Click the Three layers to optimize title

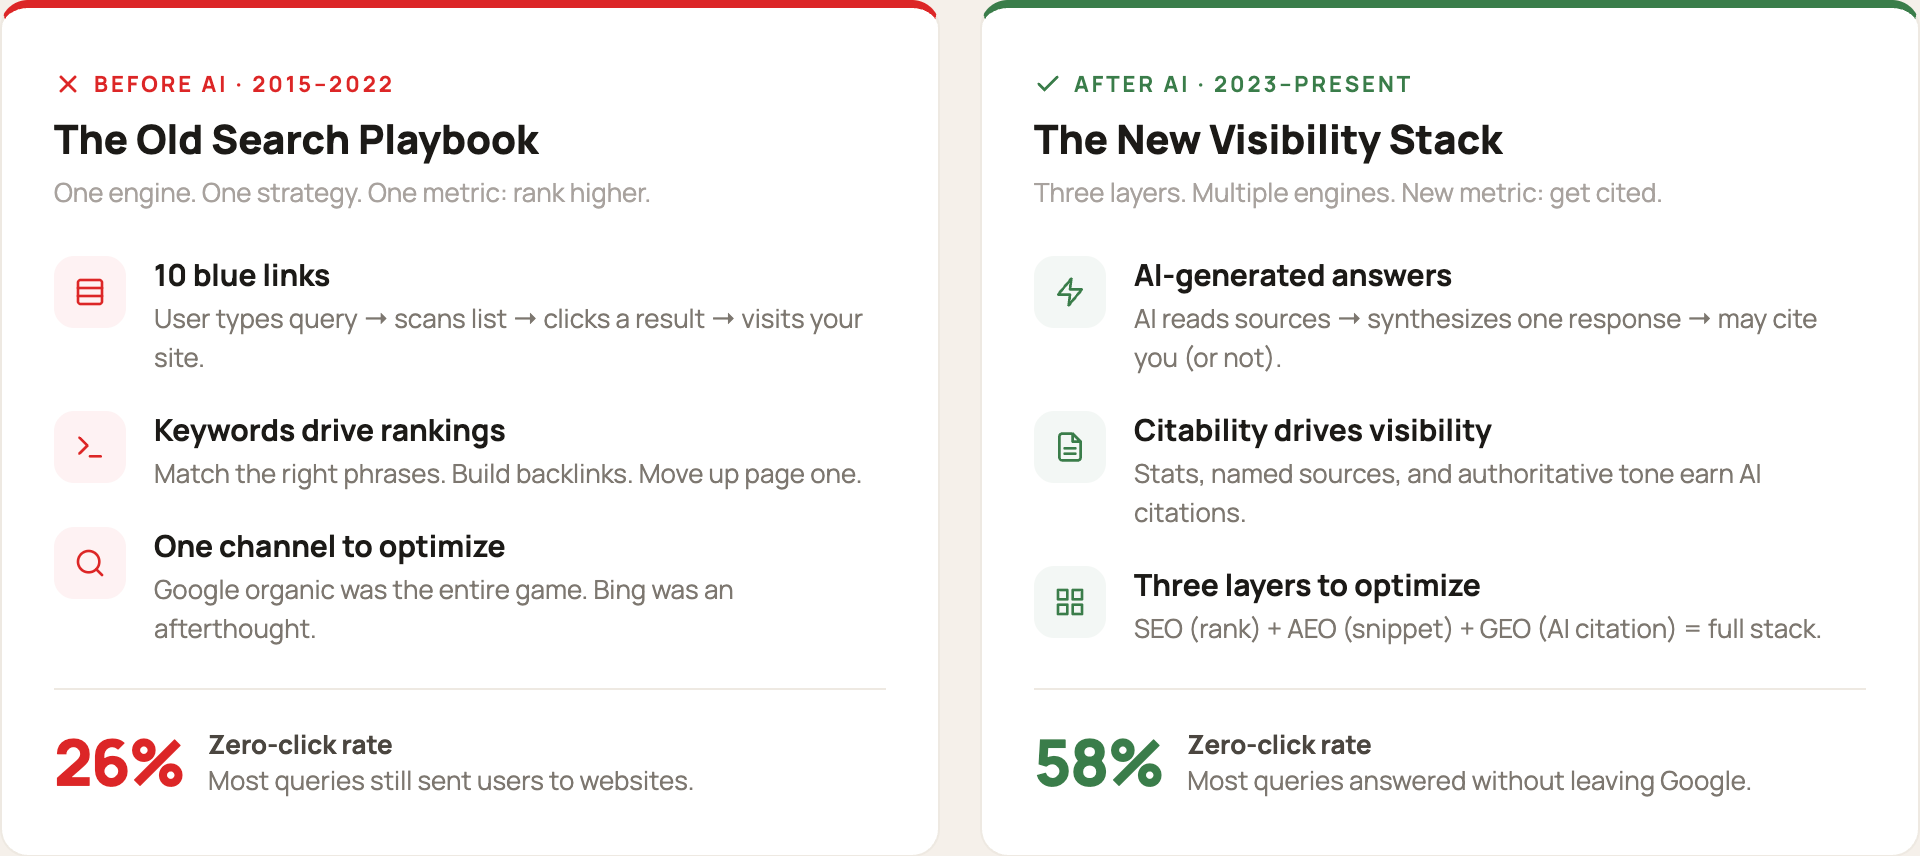pos(1306,586)
